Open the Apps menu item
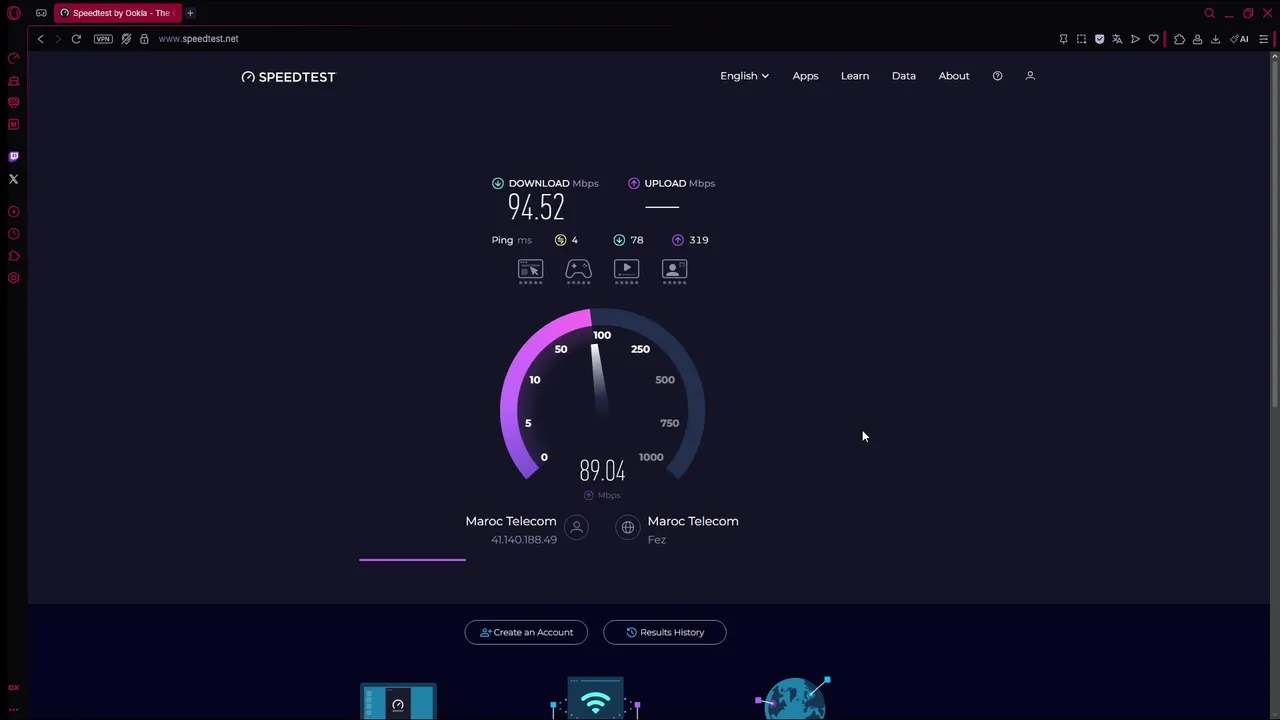Image resolution: width=1280 pixels, height=720 pixels. [x=805, y=76]
